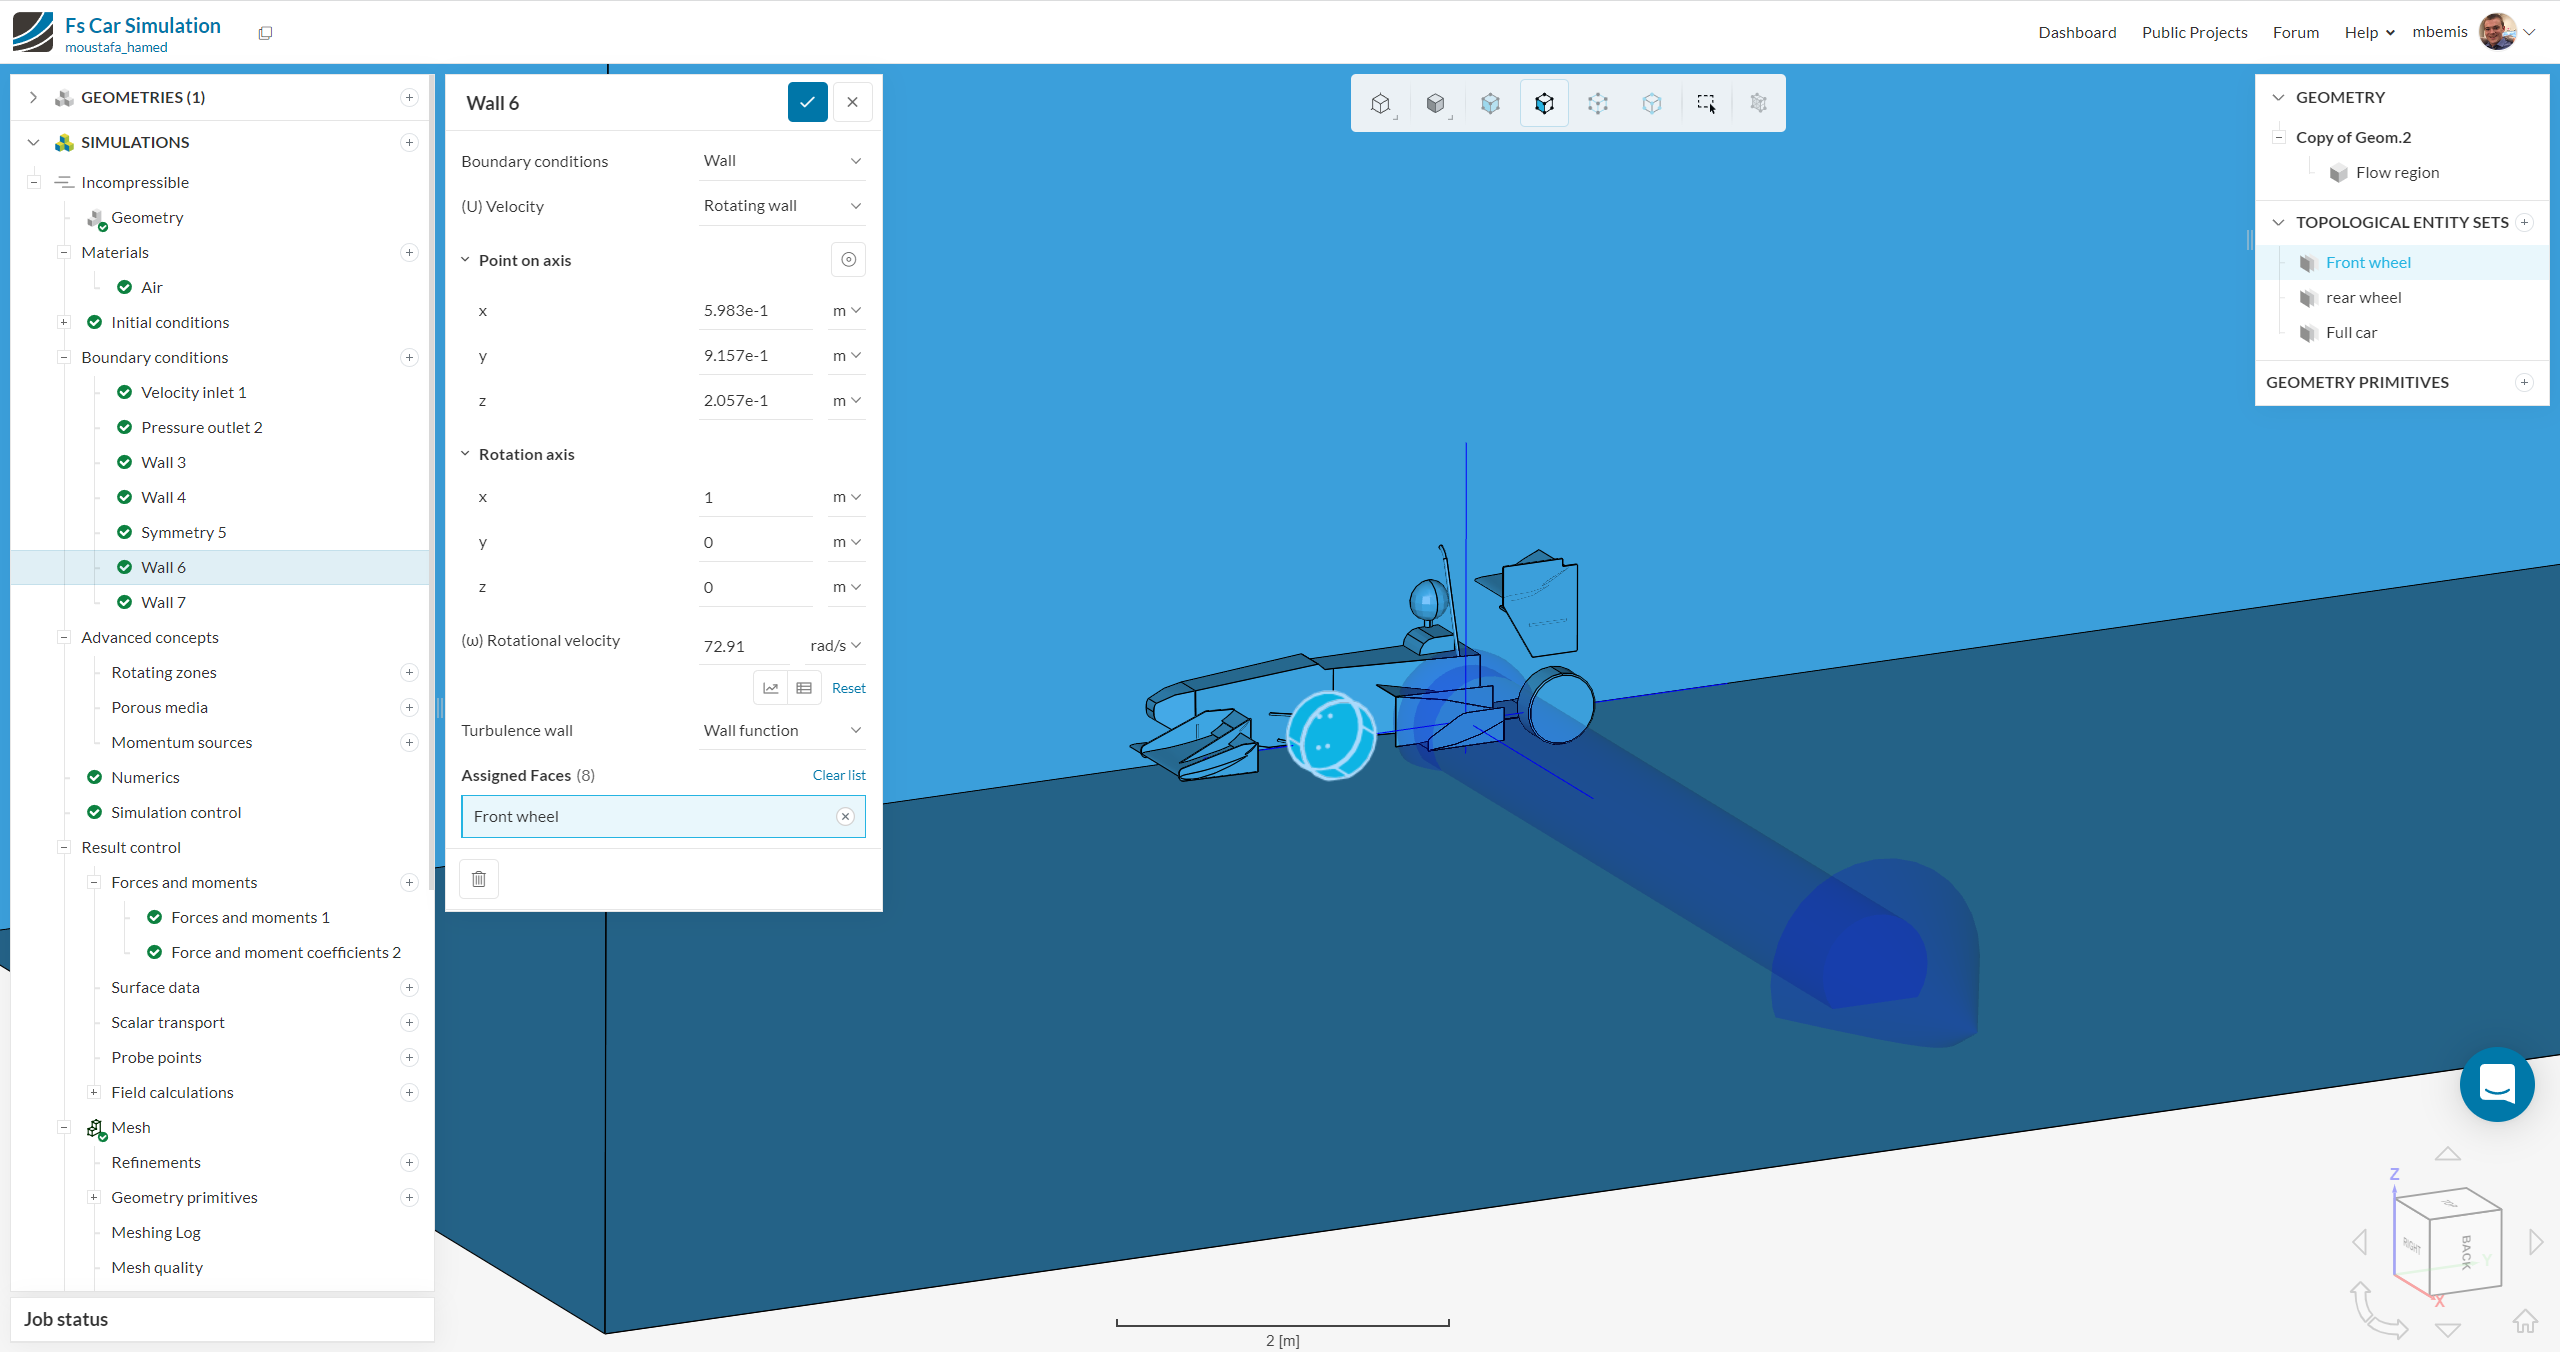The image size is (2560, 1352).
Task: Reset the view with the home icon
Action: [x=2525, y=1322]
